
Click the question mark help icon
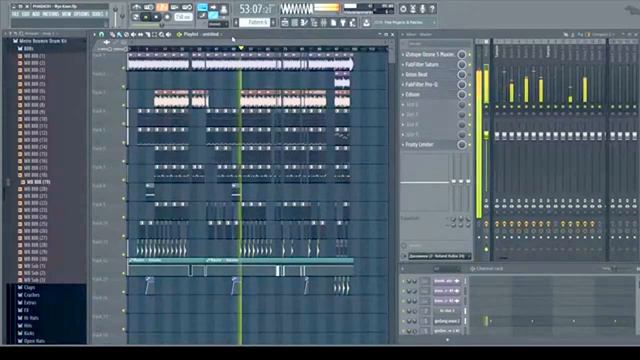[432, 9]
